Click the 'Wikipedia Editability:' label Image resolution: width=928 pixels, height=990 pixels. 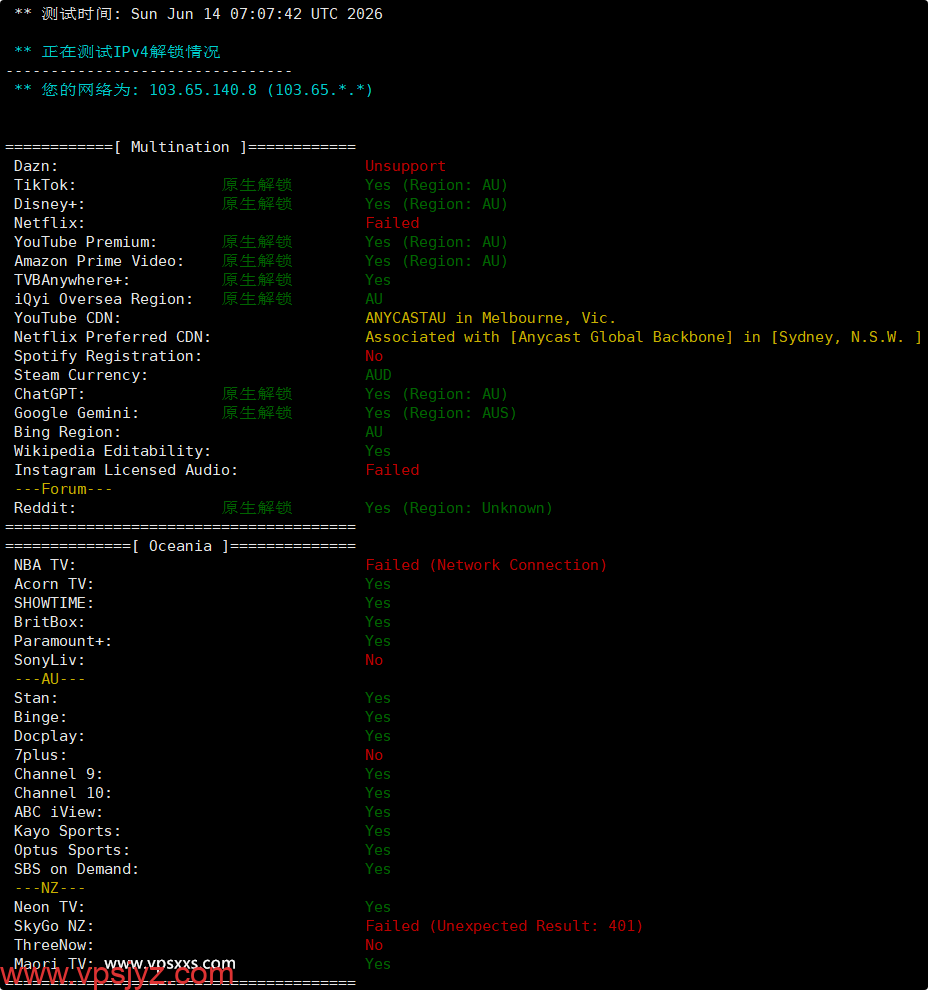point(112,451)
